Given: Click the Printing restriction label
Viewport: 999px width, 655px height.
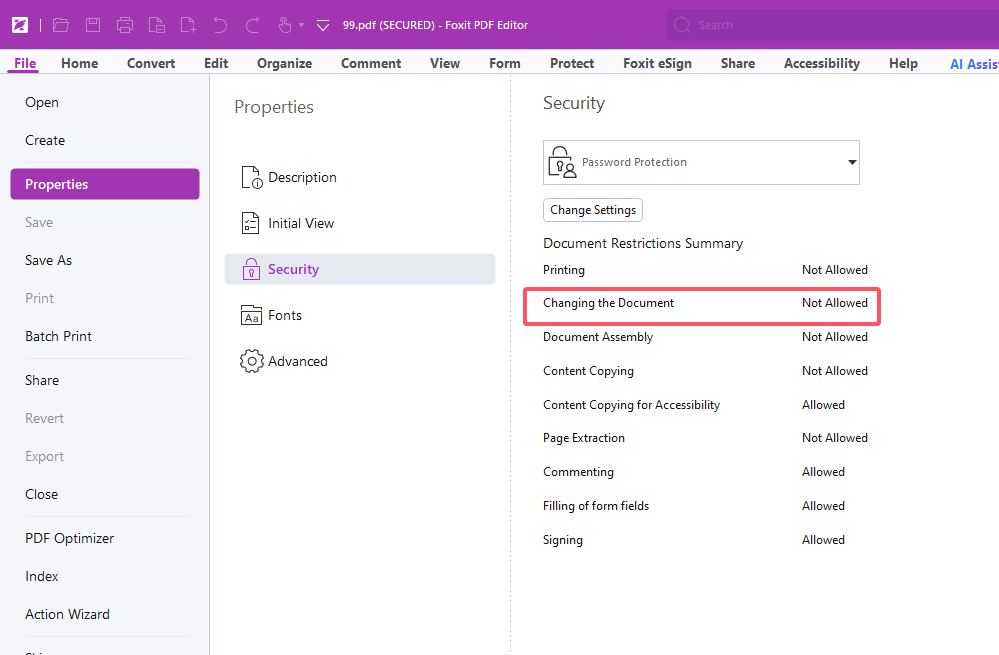Looking at the screenshot, I should [563, 270].
